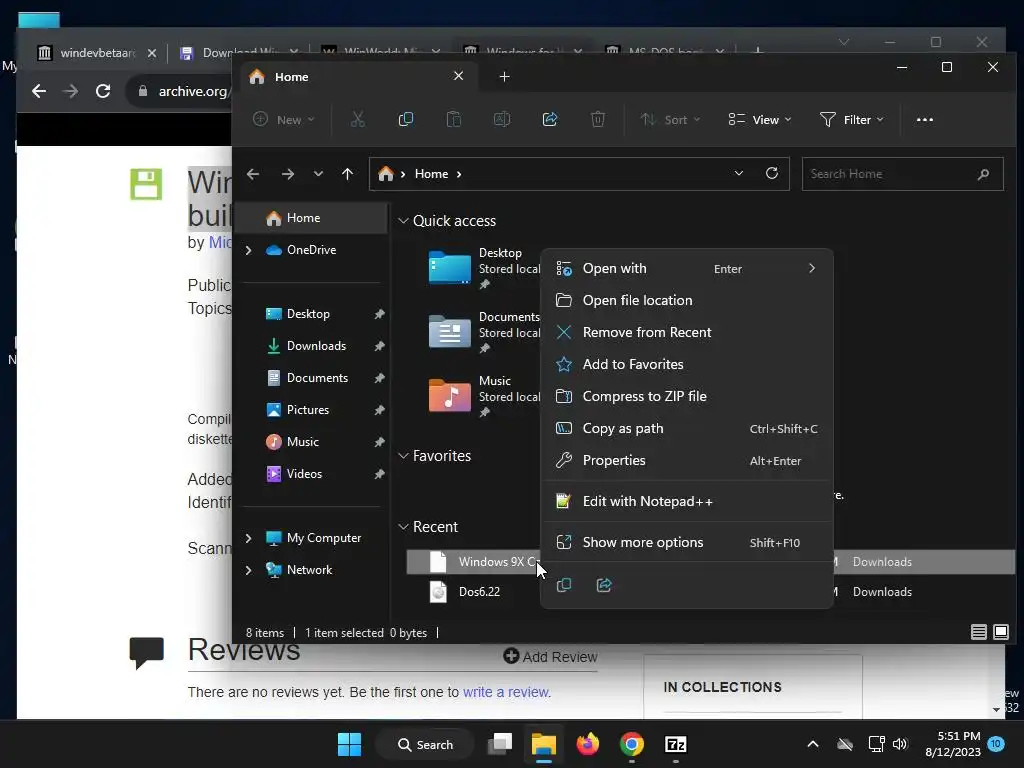1024x768 pixels.
Task: Switch to large thumbnails view in status bar
Action: [1000, 632]
